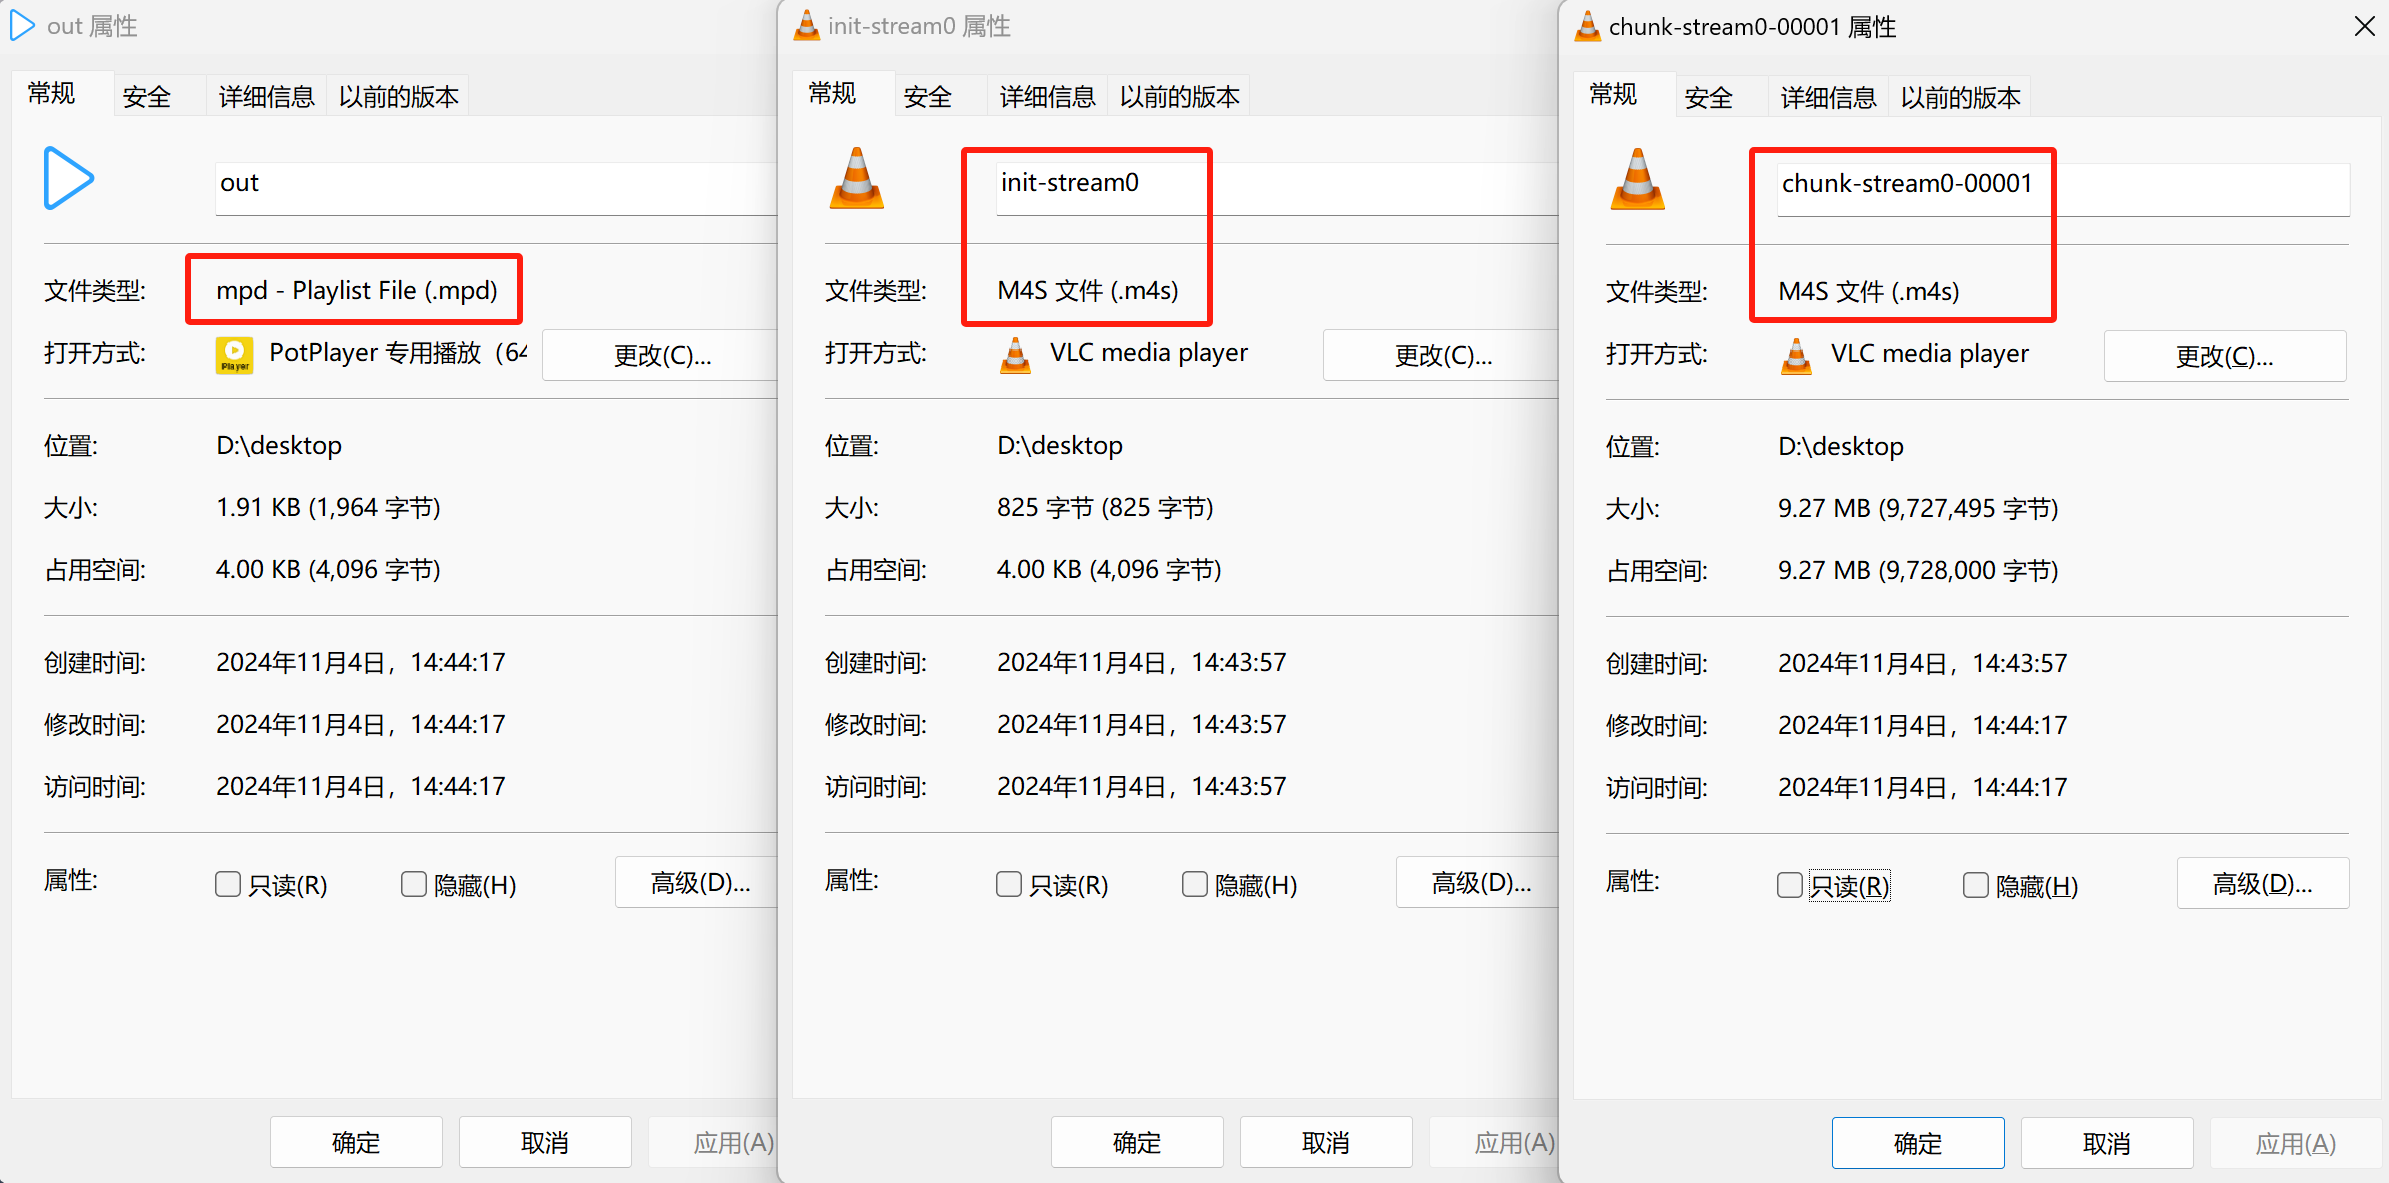Click the play icon in out dialog title bar

click(22, 25)
